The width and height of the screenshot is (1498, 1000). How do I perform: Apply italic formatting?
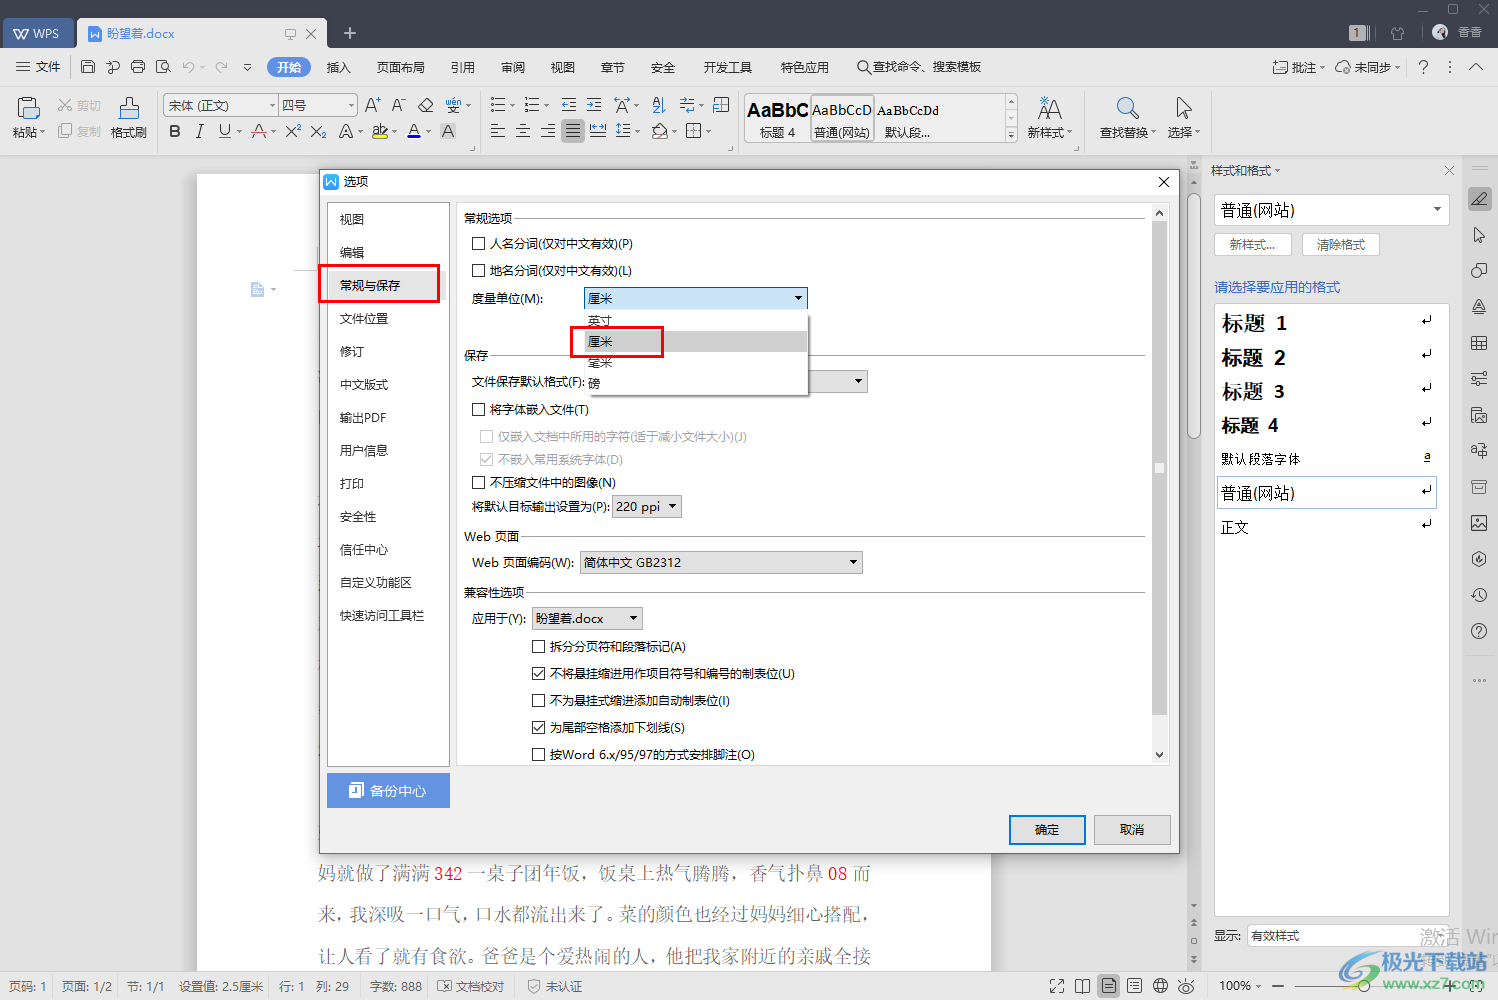tap(200, 131)
